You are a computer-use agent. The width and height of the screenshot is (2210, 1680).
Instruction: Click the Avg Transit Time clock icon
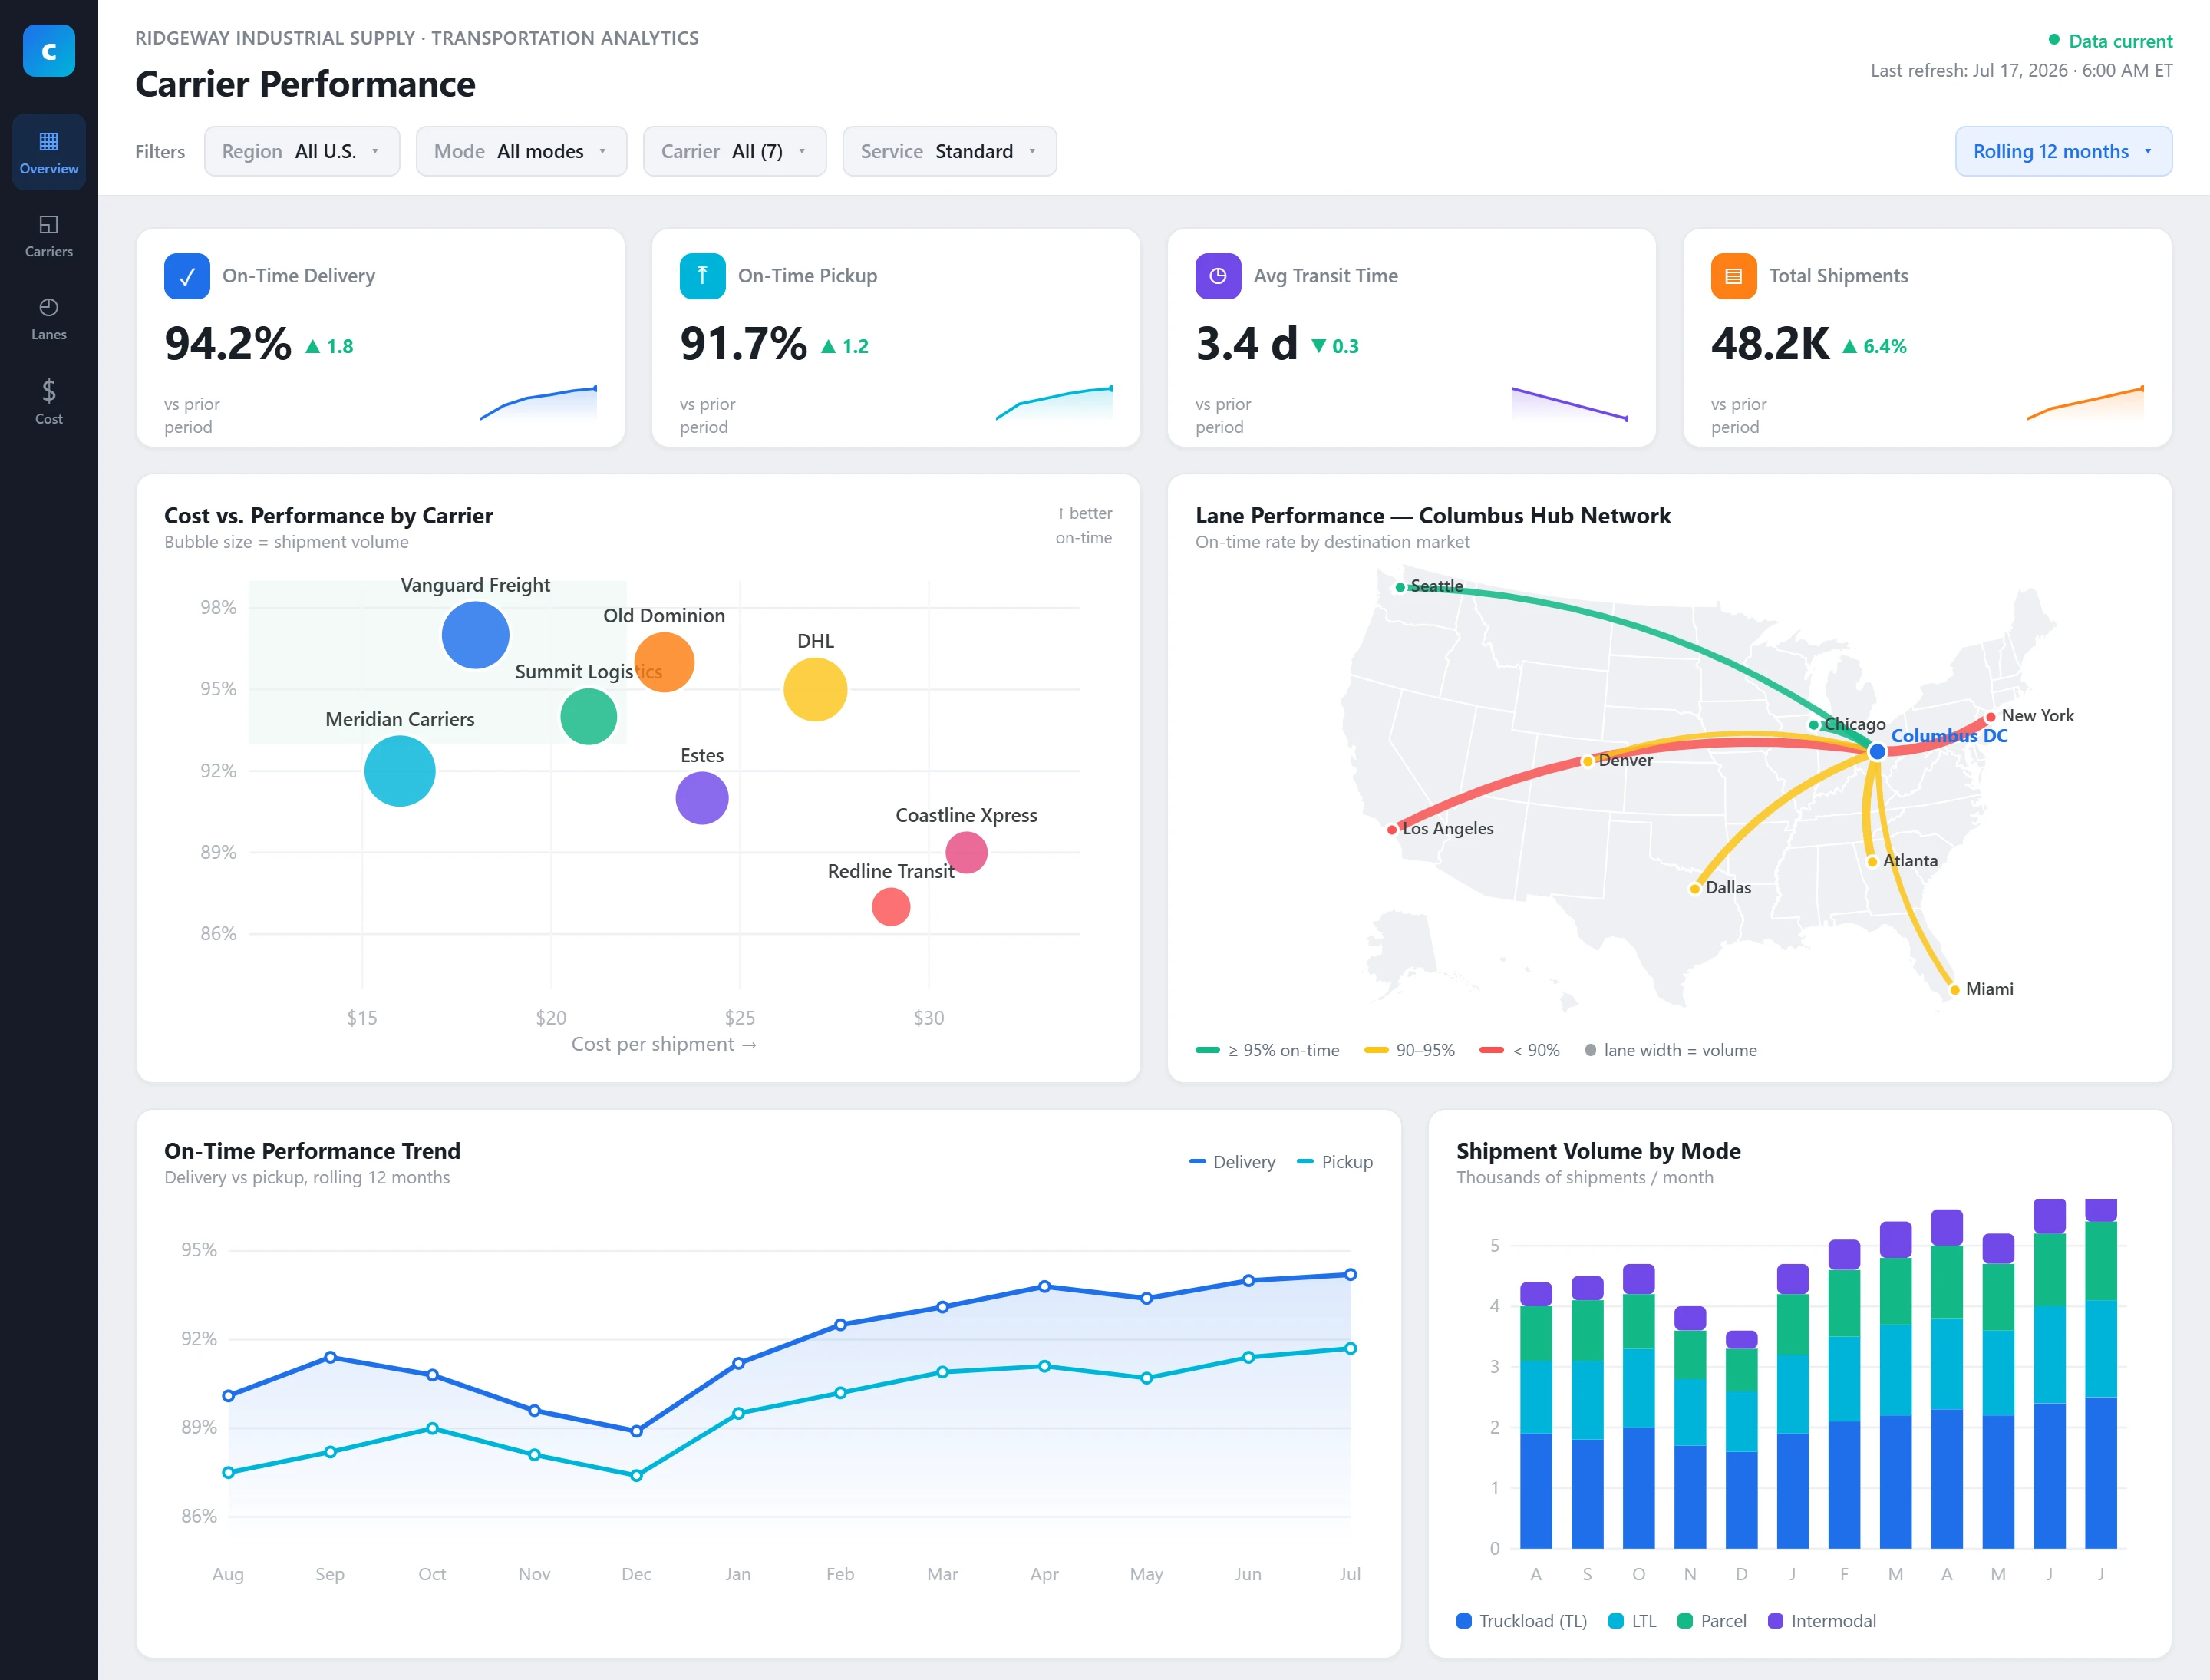[x=1218, y=276]
